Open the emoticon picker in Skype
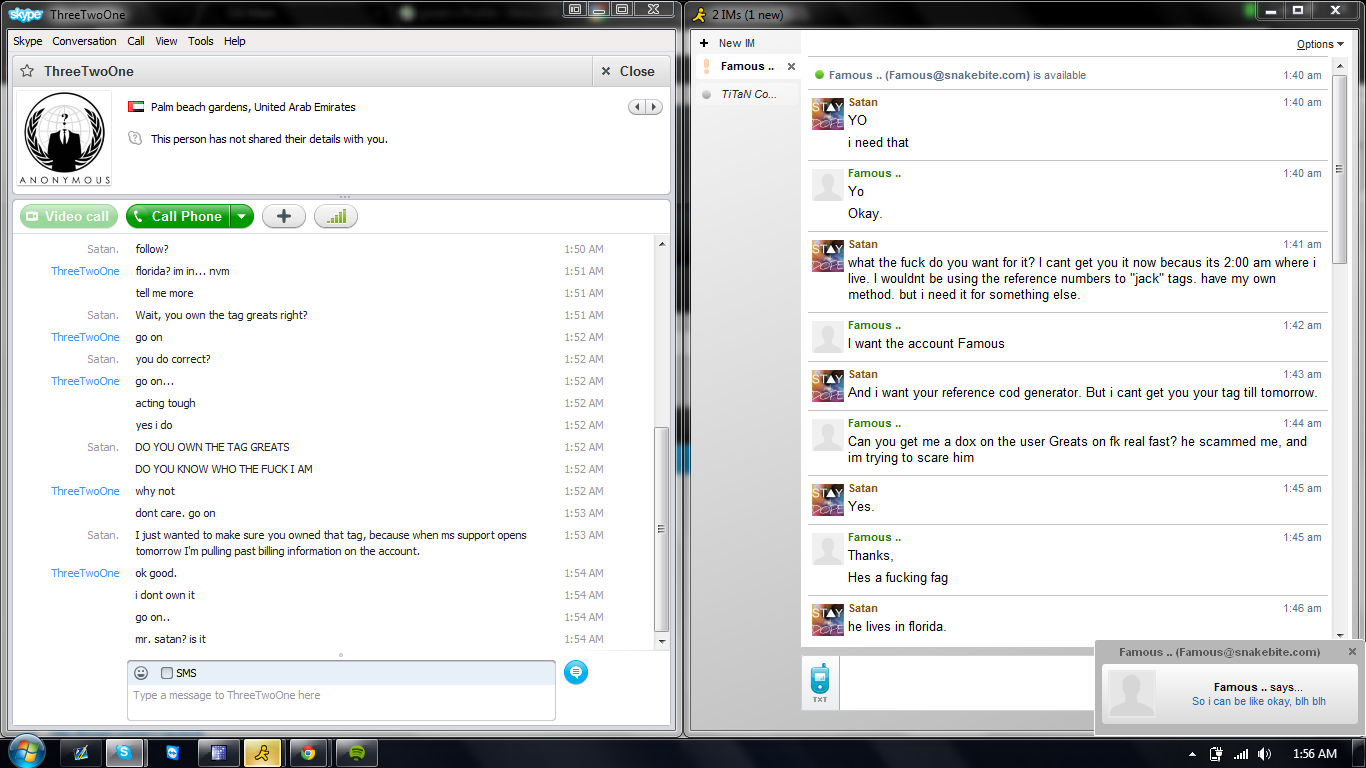Screen dimensions: 1366x768 click(x=142, y=673)
